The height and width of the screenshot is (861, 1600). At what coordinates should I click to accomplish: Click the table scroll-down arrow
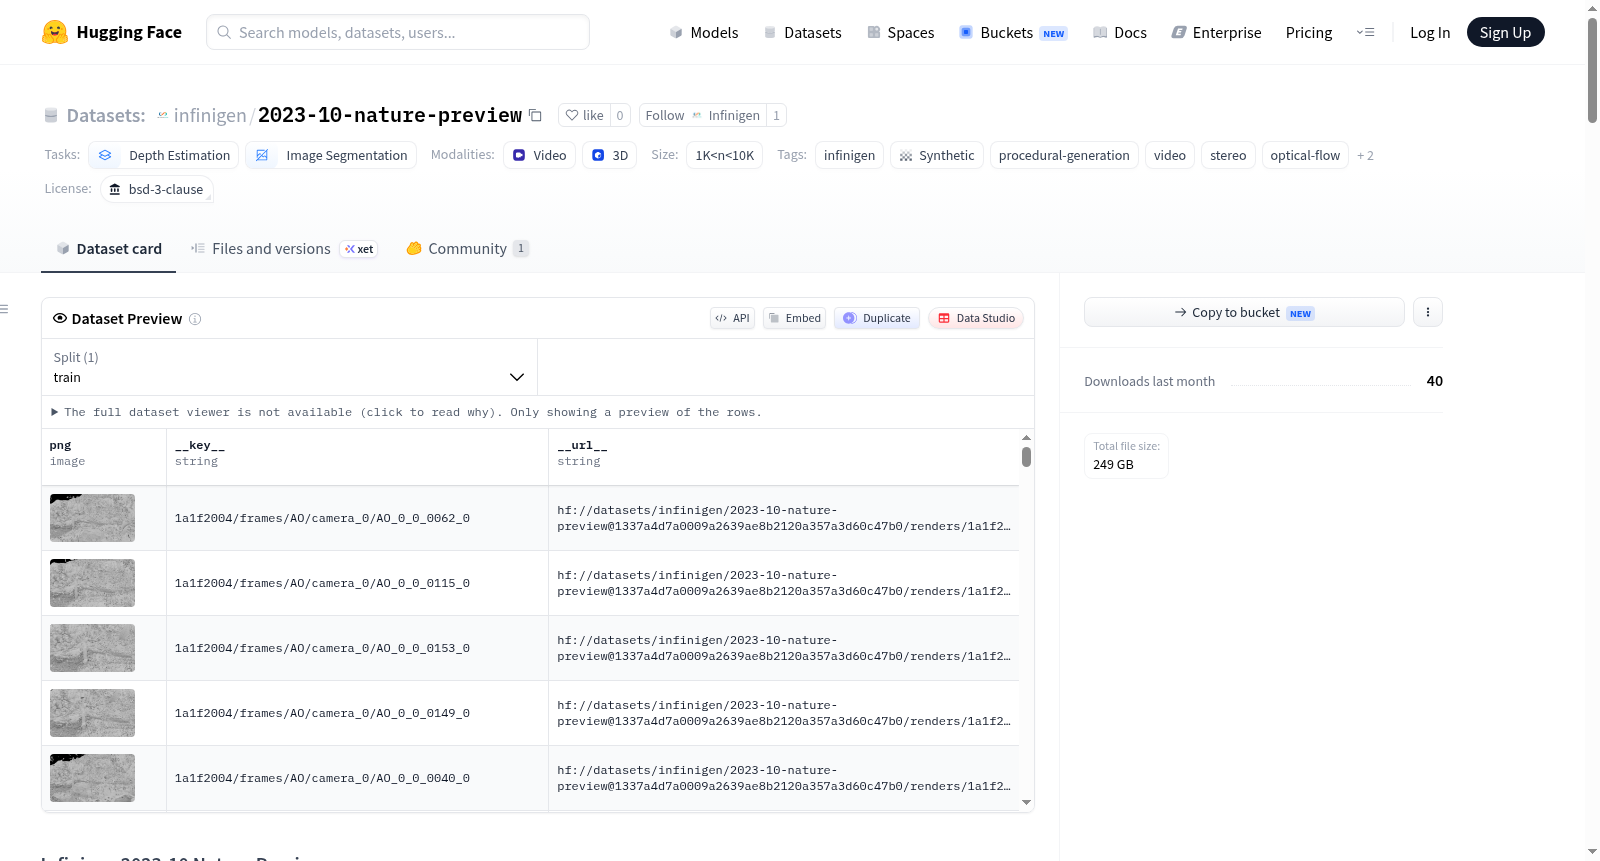(1026, 802)
